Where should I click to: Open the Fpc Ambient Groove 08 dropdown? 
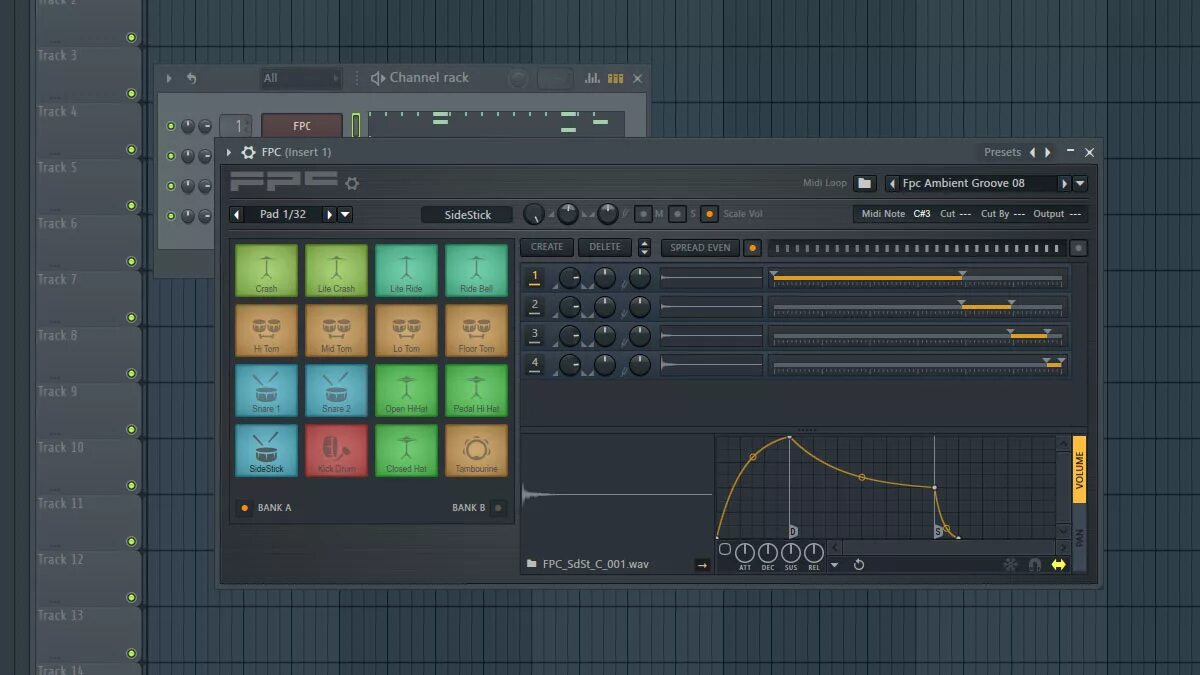pyautogui.click(x=1080, y=184)
